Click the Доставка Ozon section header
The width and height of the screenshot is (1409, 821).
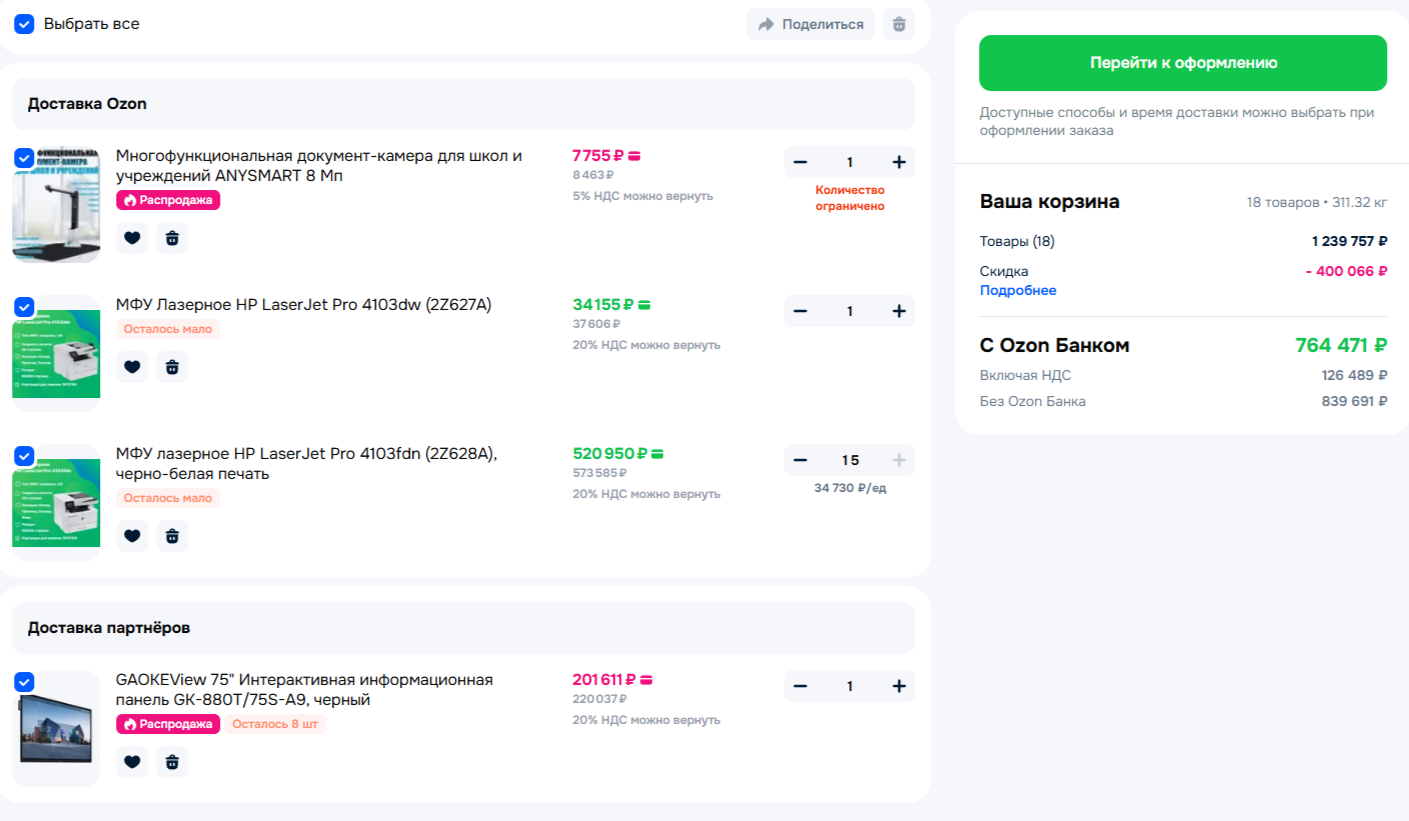pyautogui.click(x=464, y=104)
